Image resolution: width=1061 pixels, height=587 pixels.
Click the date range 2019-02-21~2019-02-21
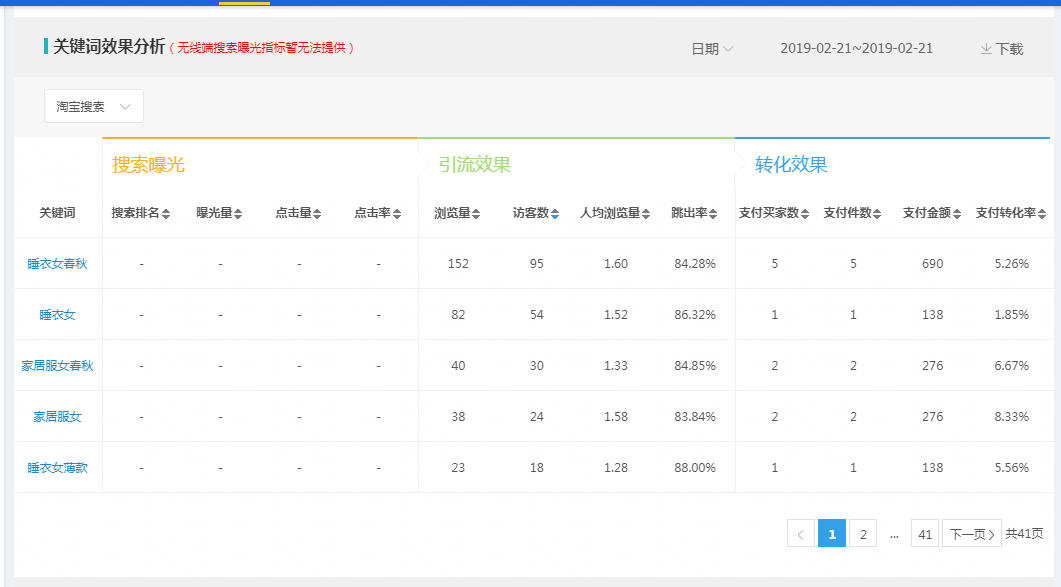click(x=856, y=49)
